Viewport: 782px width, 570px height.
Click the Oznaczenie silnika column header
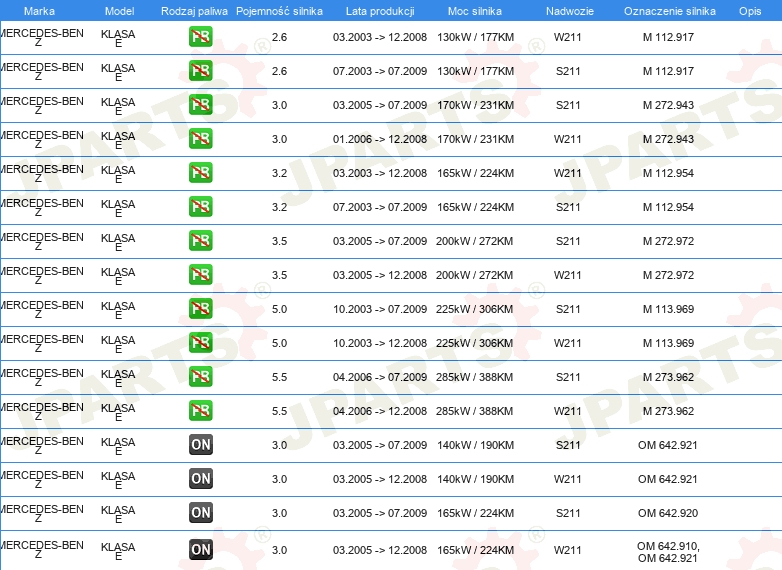[669, 11]
